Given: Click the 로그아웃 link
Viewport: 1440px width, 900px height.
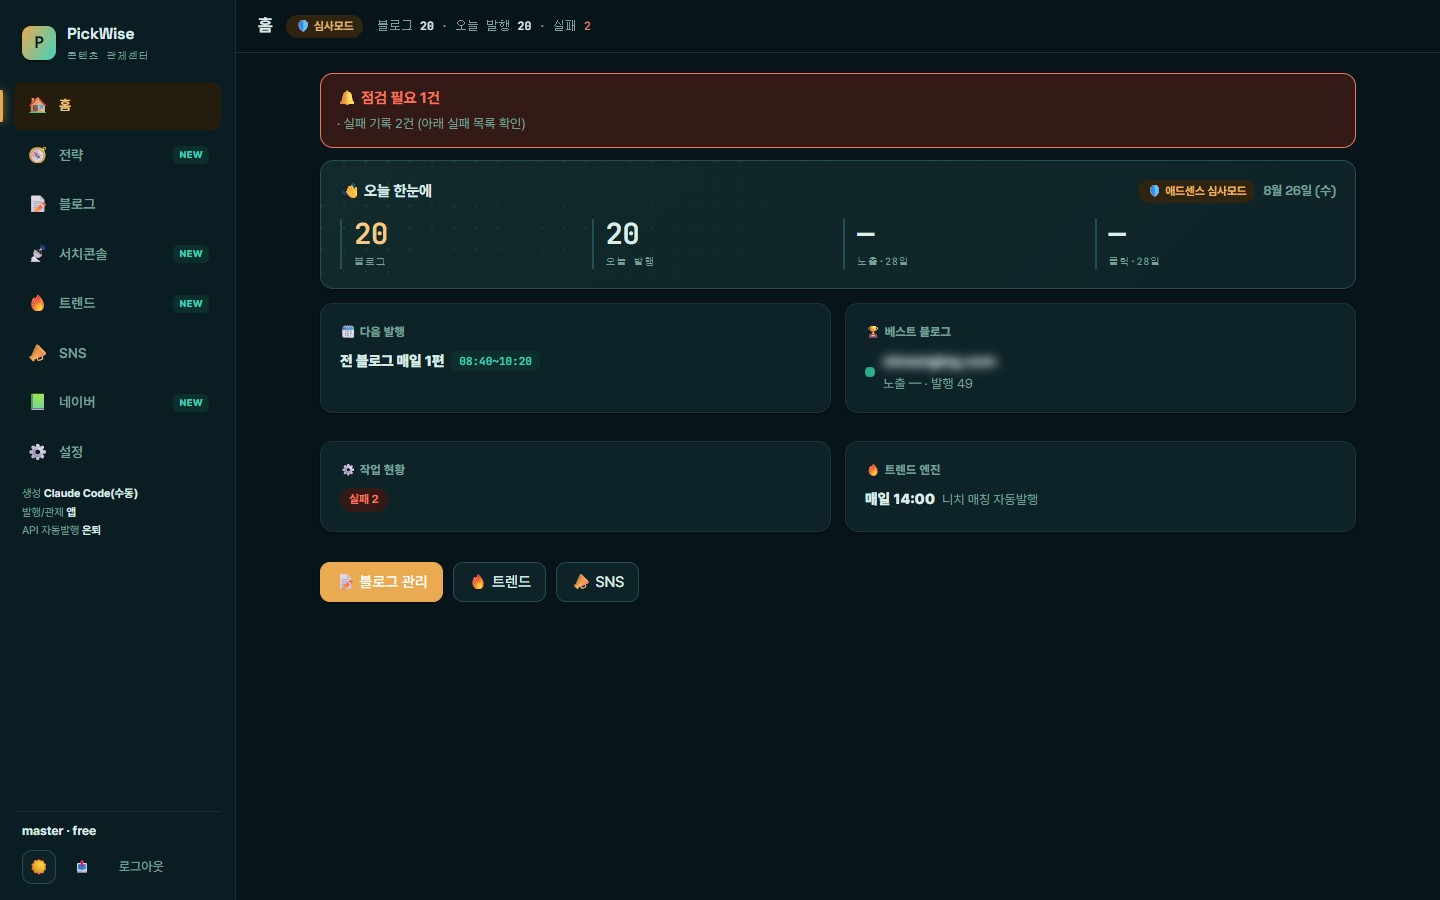Looking at the screenshot, I should 141,867.
